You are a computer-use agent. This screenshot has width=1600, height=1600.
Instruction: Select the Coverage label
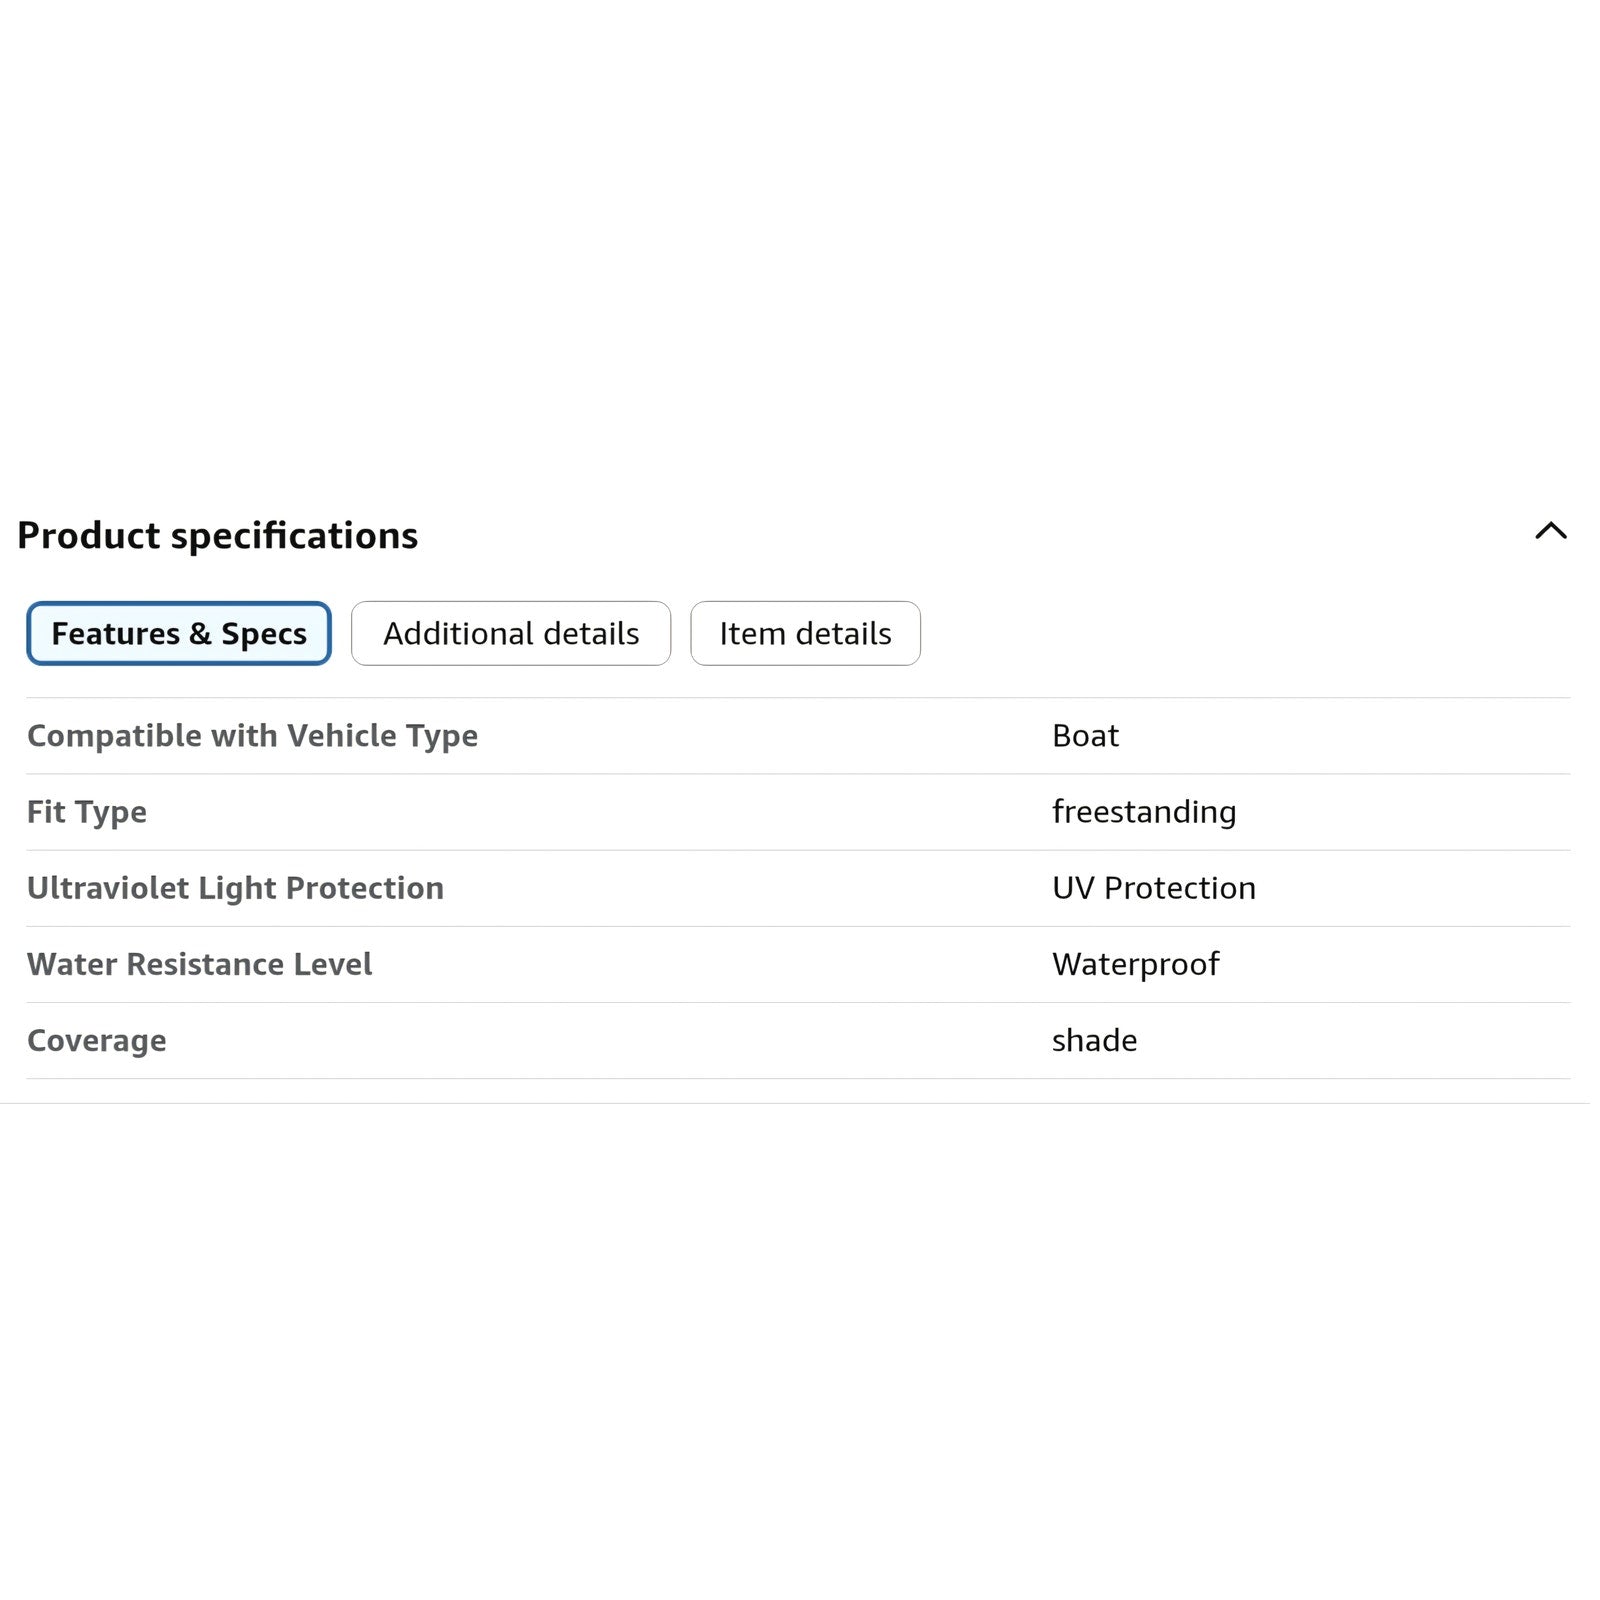click(97, 1041)
